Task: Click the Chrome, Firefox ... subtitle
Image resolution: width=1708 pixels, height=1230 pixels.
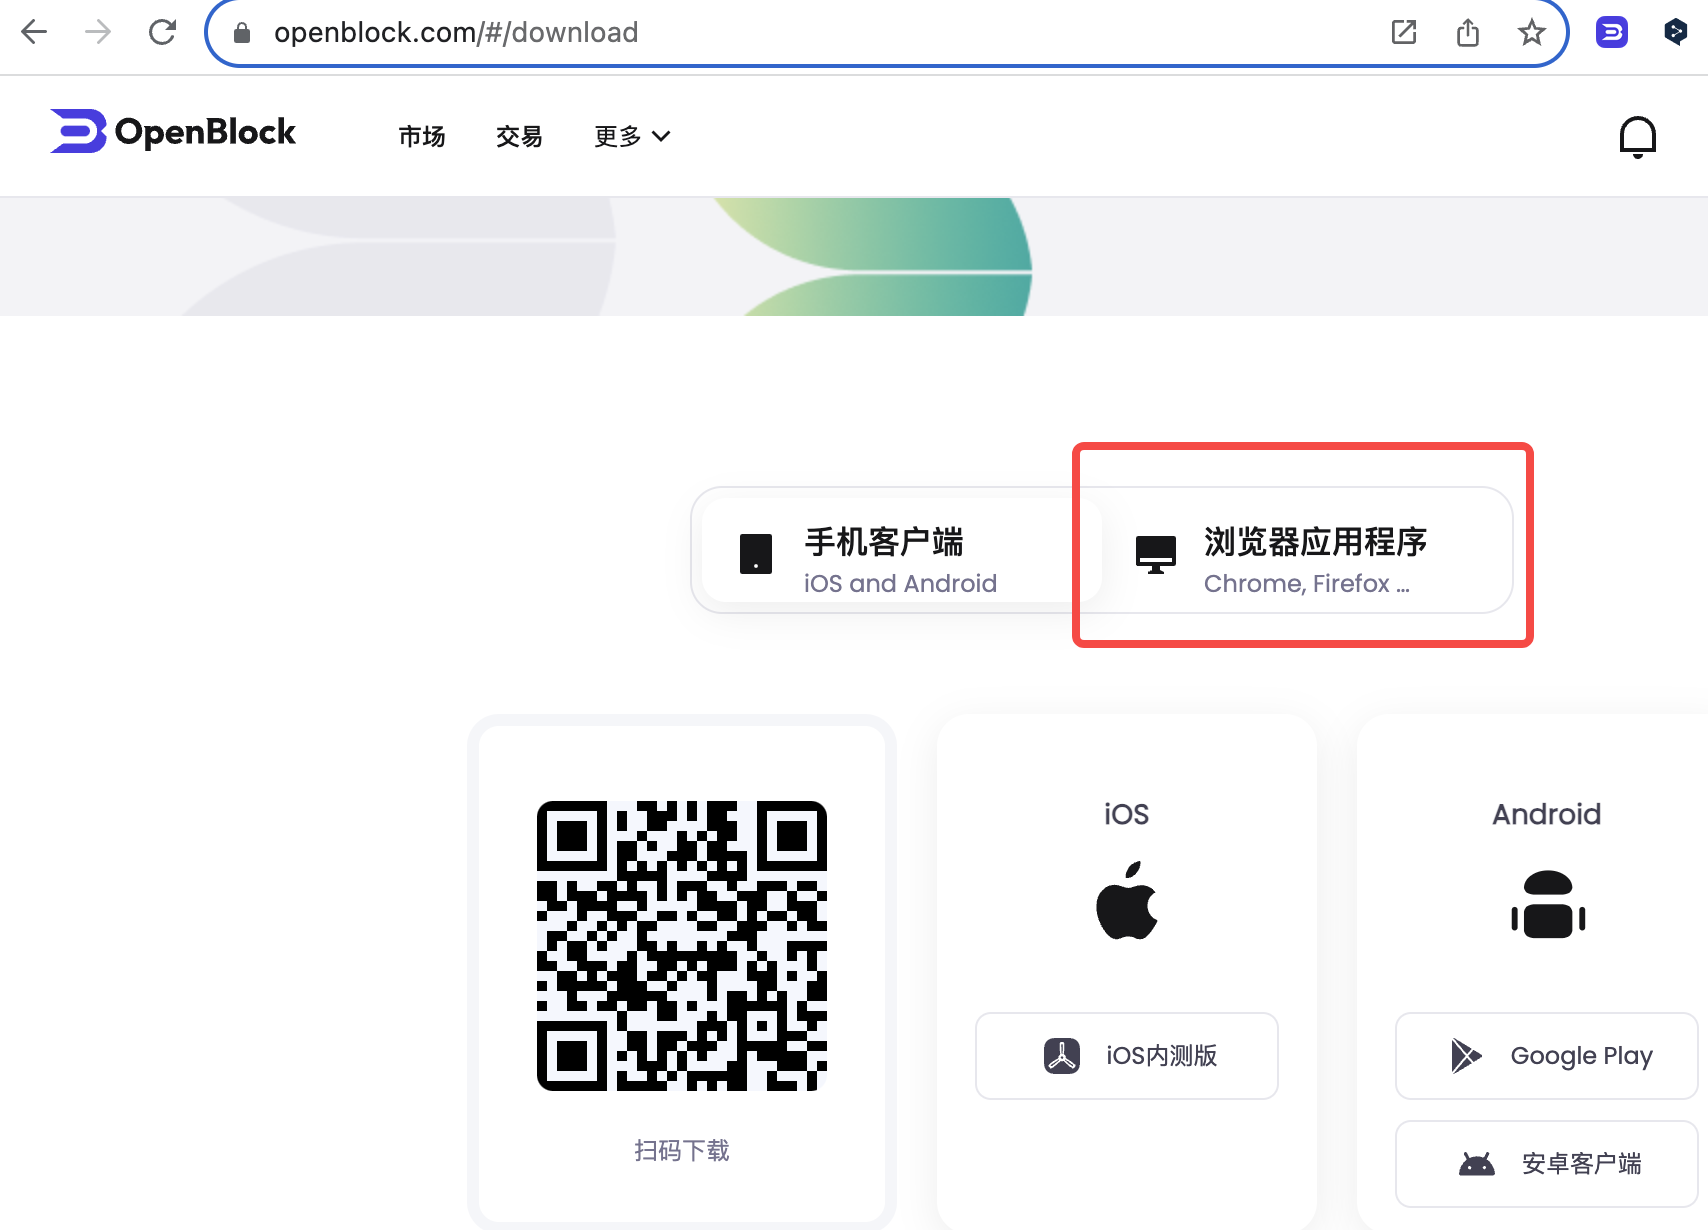Action: pos(1307,583)
